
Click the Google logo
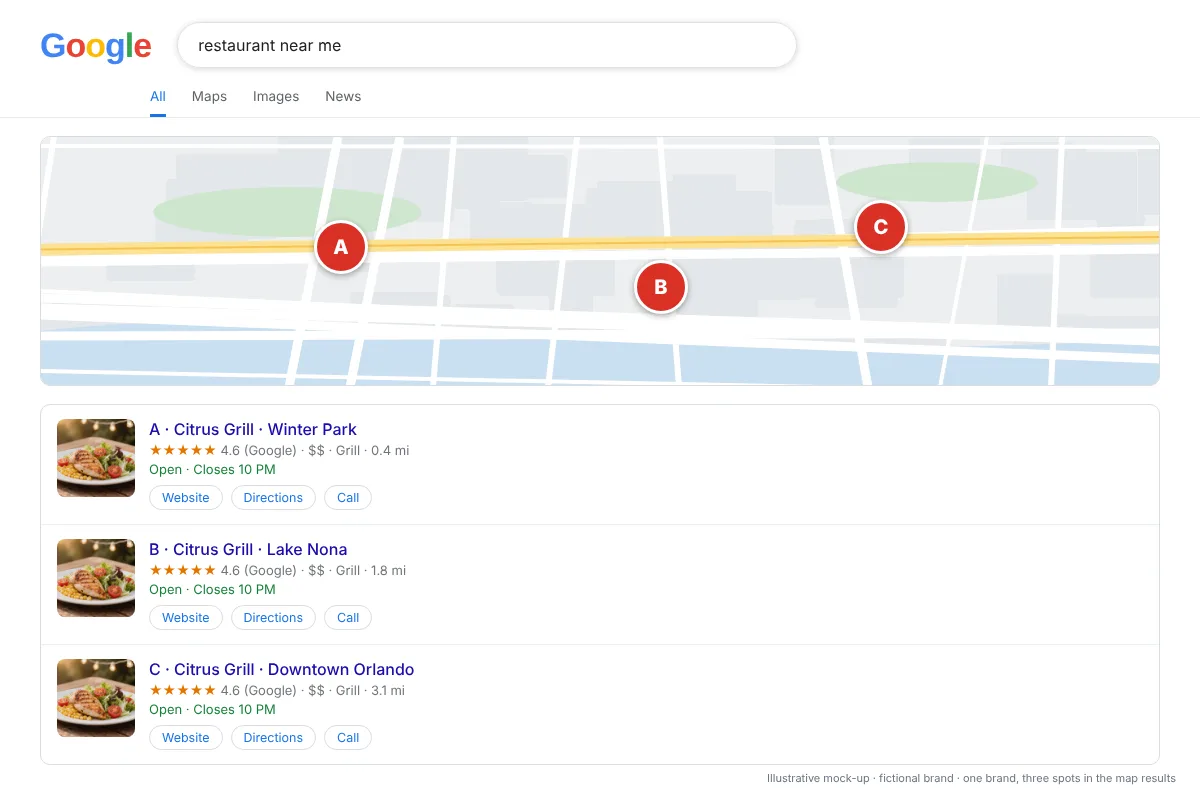[x=96, y=46]
